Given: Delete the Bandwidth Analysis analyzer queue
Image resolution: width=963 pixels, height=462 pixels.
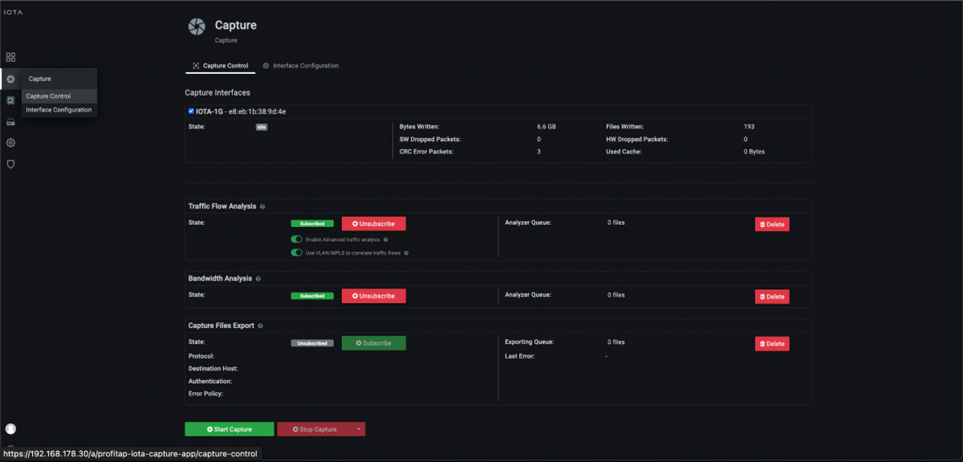Looking at the screenshot, I should 771,297.
